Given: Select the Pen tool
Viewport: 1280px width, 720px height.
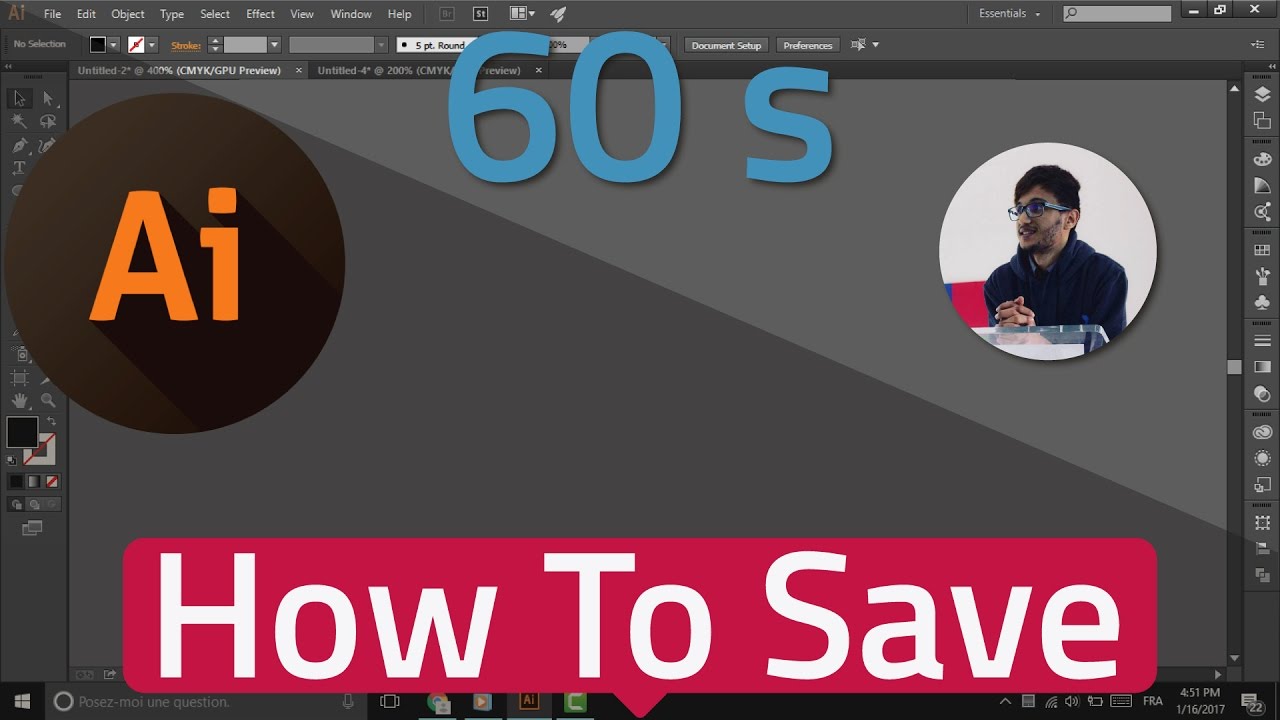Looking at the screenshot, I should 19,145.
